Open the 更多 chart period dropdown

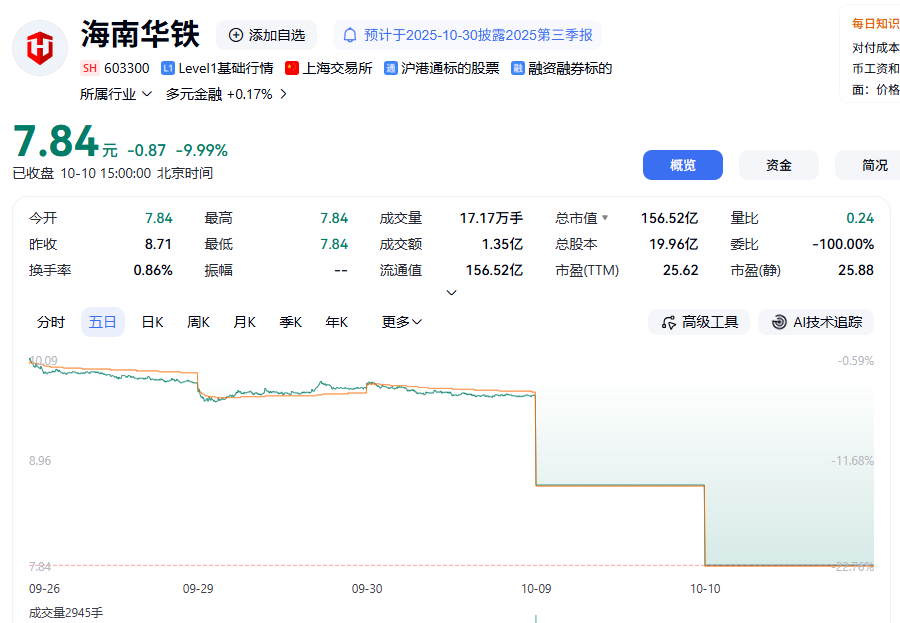401,322
